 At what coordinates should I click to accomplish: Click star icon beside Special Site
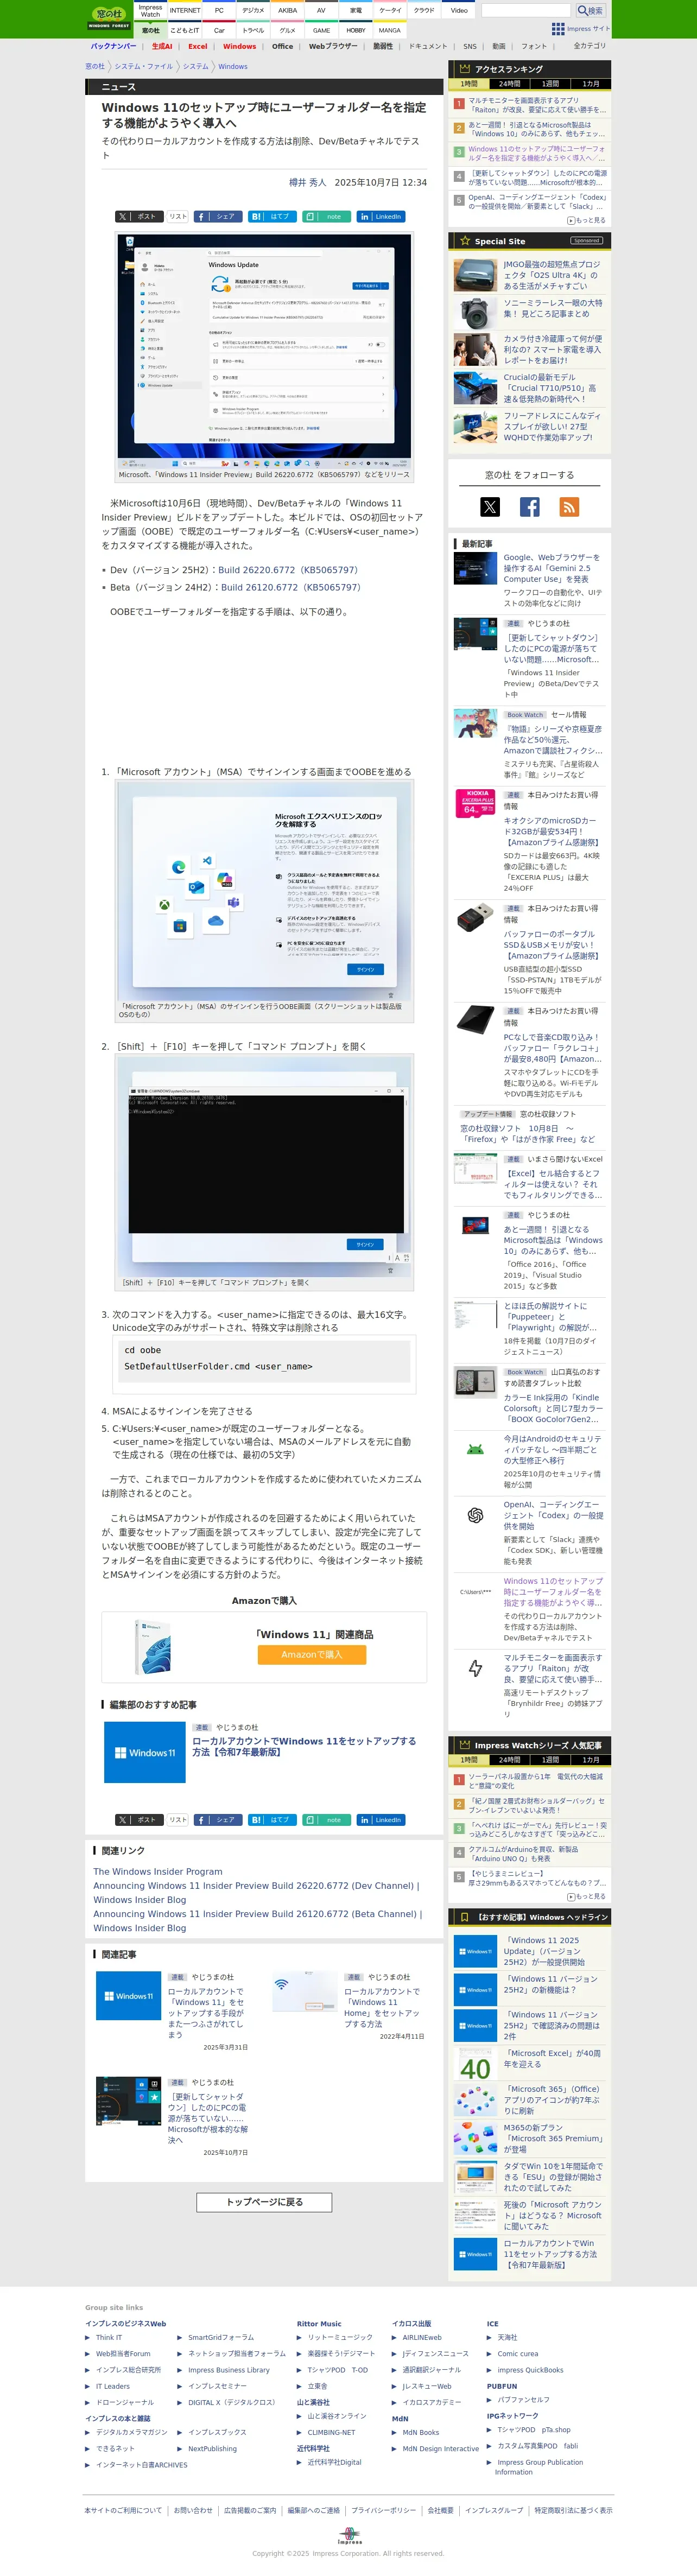[x=465, y=241]
